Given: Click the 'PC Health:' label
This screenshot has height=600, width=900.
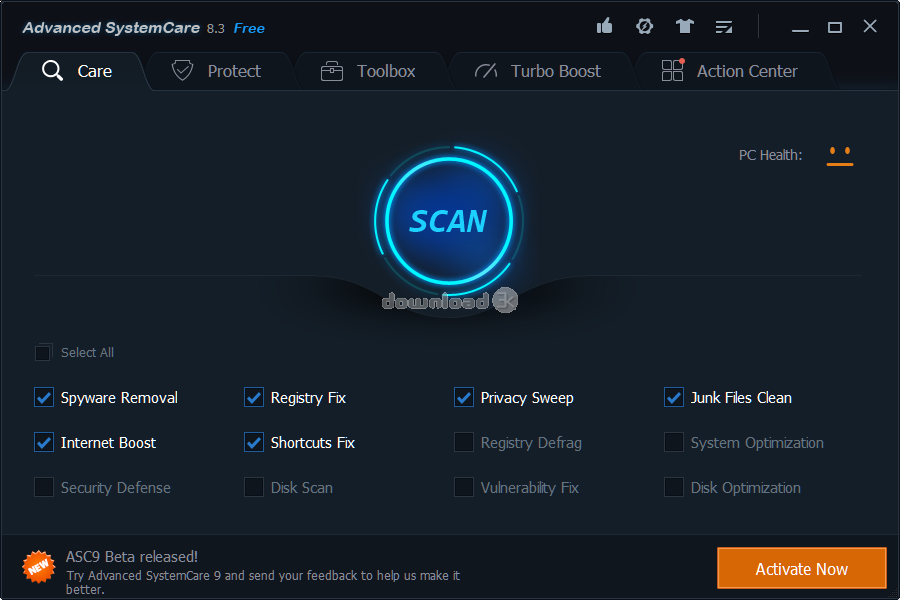Looking at the screenshot, I should point(770,155).
